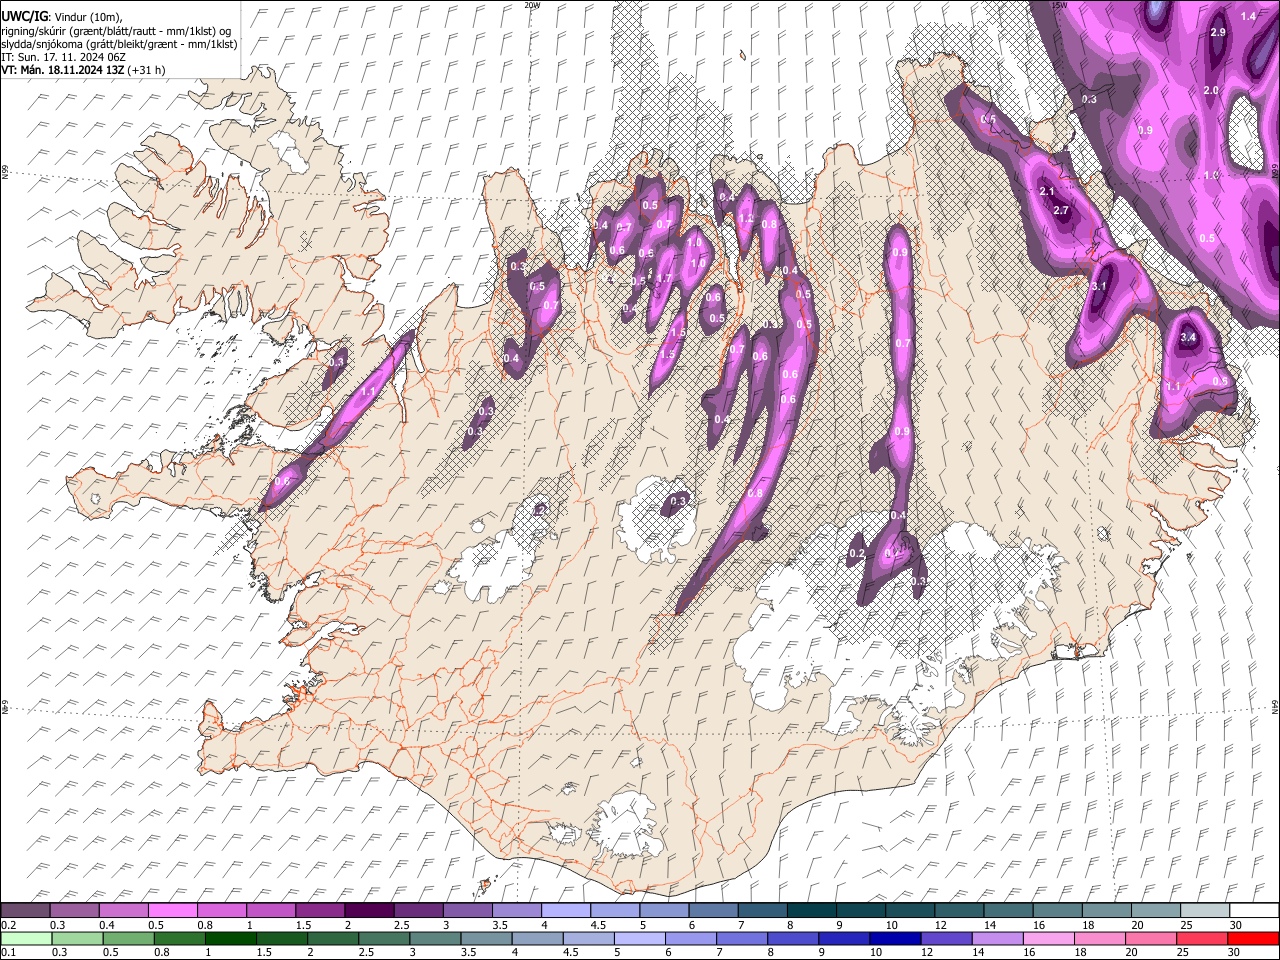The image size is (1280, 960).
Task: Pick the bottom-row green swatch between 0.5 and 0.8
Action: [128, 938]
